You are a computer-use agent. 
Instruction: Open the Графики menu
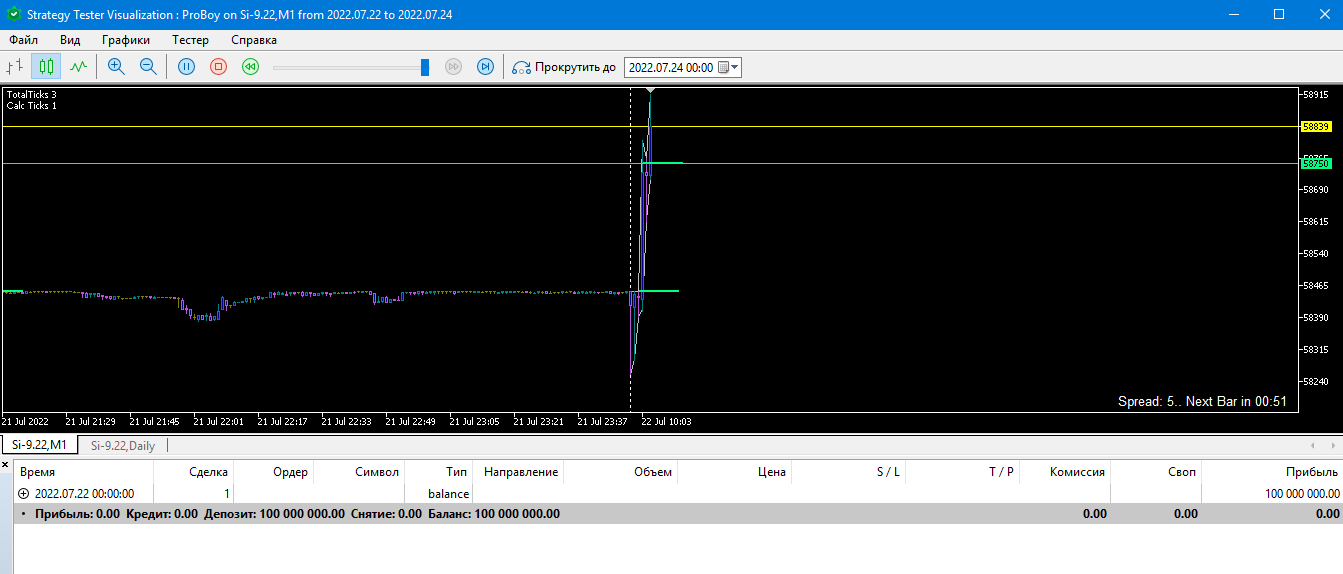126,40
